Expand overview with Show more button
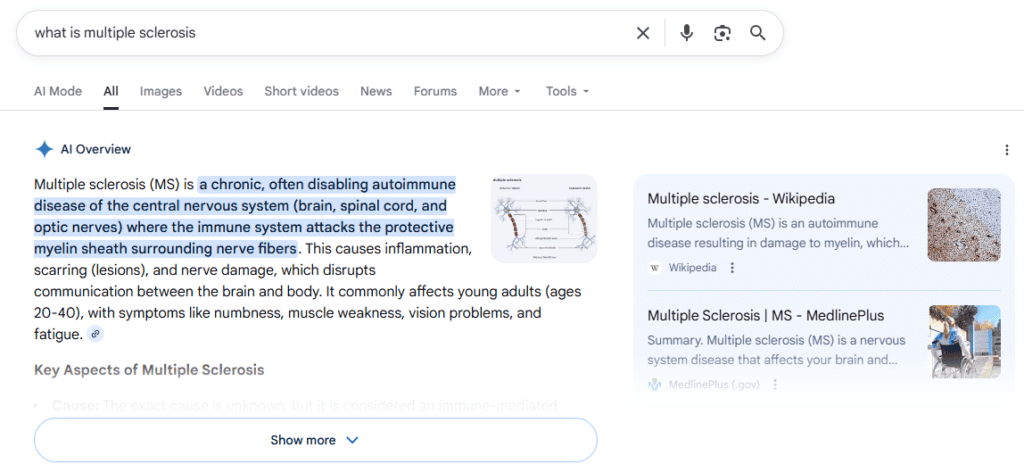Image resolution: width=1024 pixels, height=473 pixels. click(315, 440)
